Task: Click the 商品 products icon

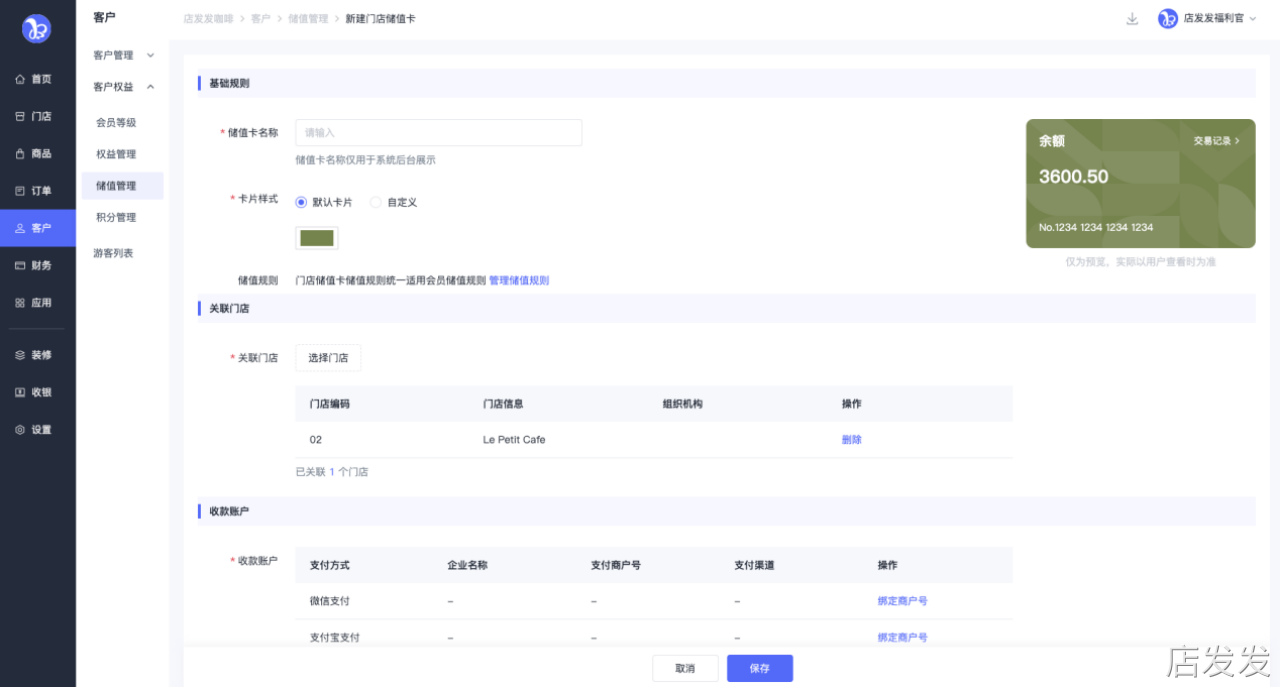Action: click(20, 154)
